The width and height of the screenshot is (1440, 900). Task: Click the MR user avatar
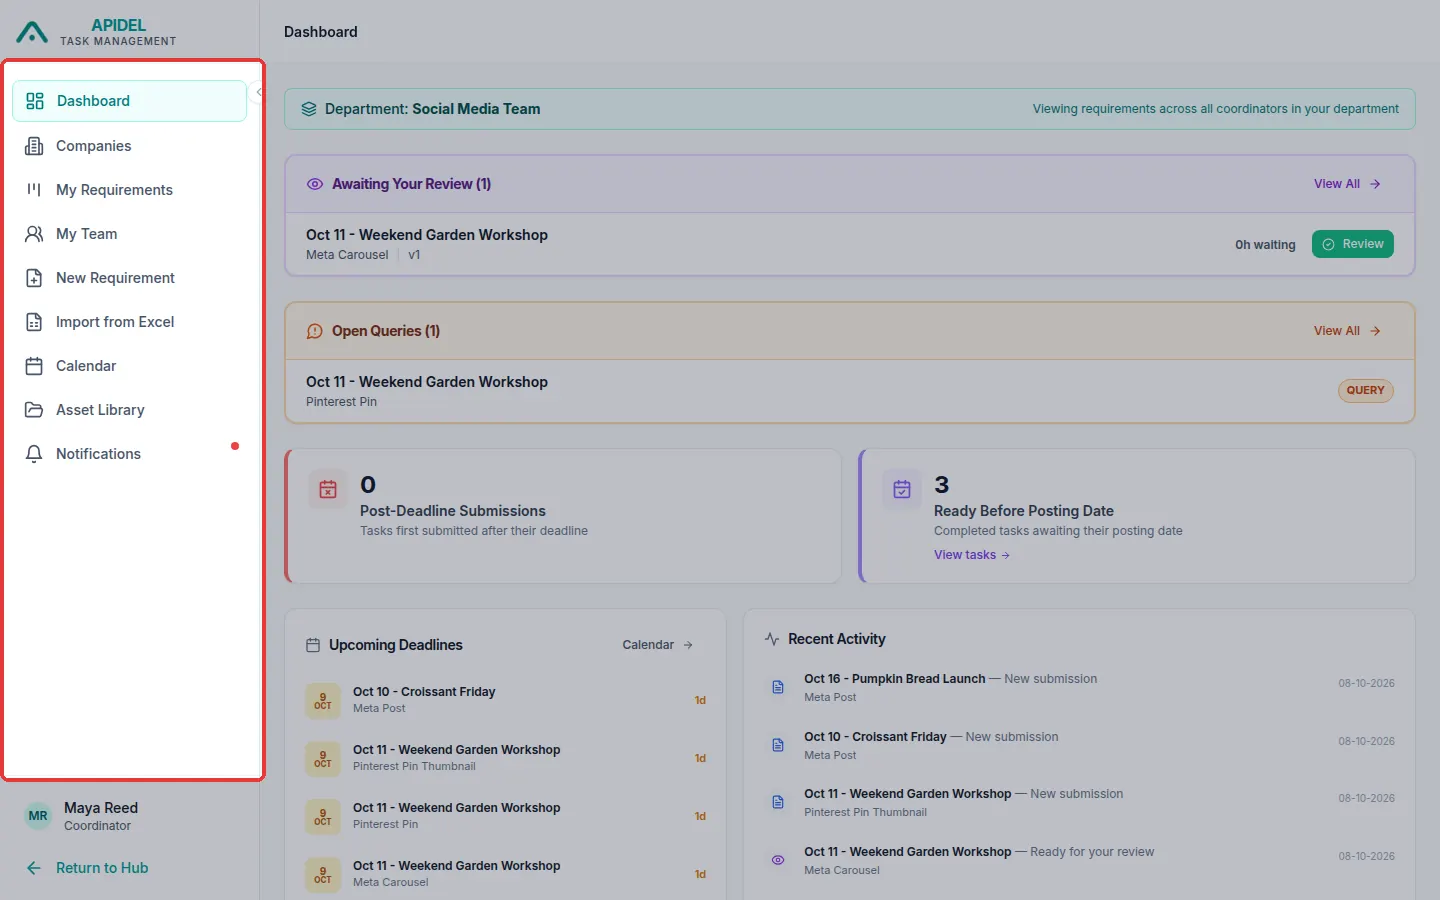click(x=38, y=816)
